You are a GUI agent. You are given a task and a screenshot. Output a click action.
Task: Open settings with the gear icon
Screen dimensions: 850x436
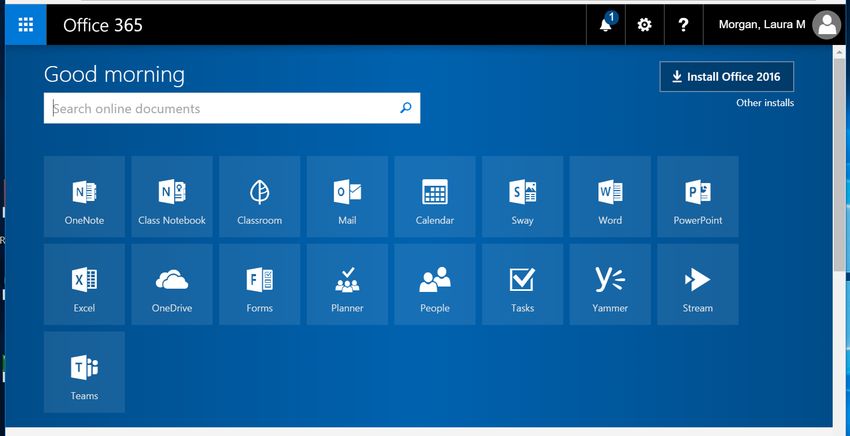click(x=645, y=24)
